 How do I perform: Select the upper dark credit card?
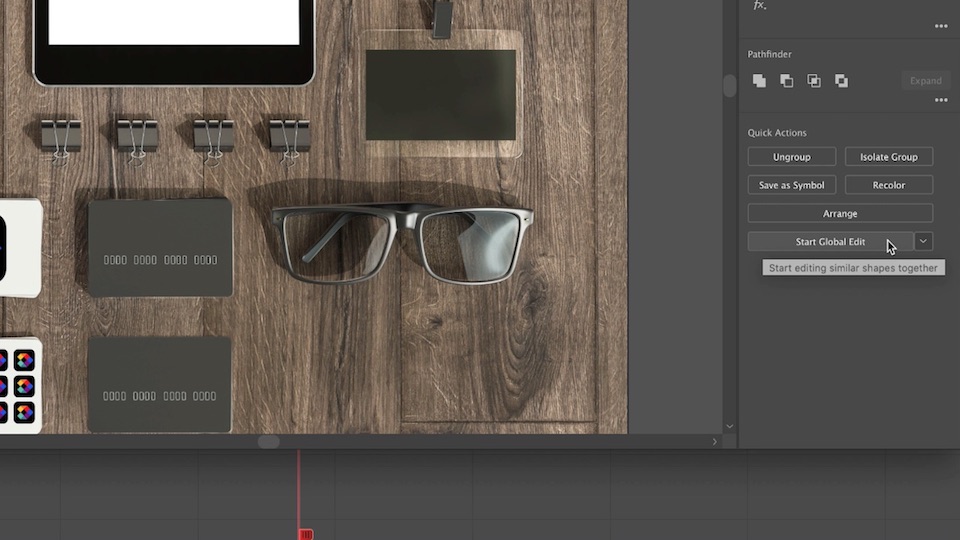pyautogui.click(x=160, y=248)
